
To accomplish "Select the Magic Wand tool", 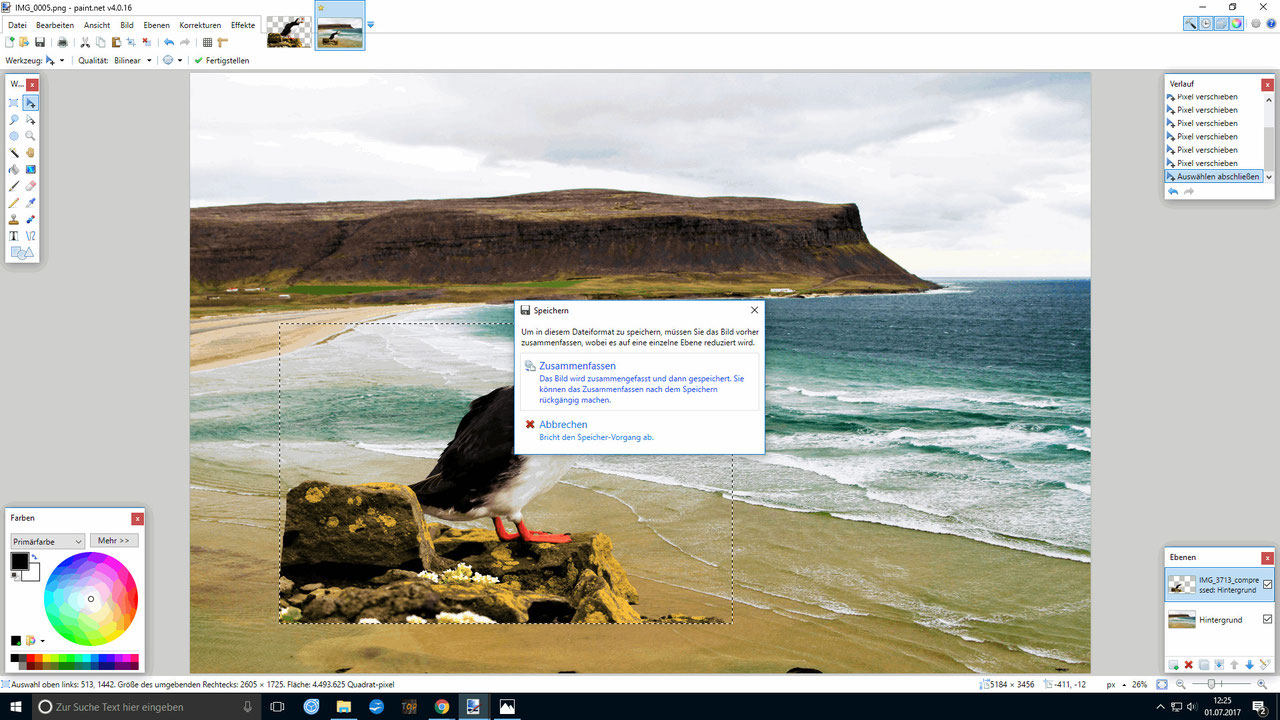I will click(13, 151).
